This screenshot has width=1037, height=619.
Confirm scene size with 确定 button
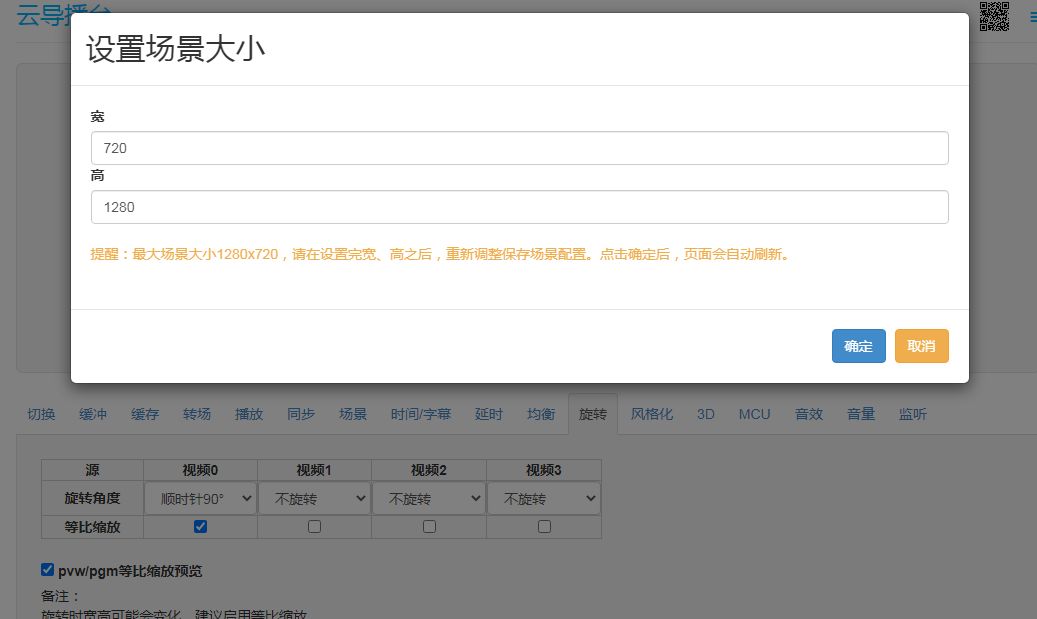click(x=858, y=346)
